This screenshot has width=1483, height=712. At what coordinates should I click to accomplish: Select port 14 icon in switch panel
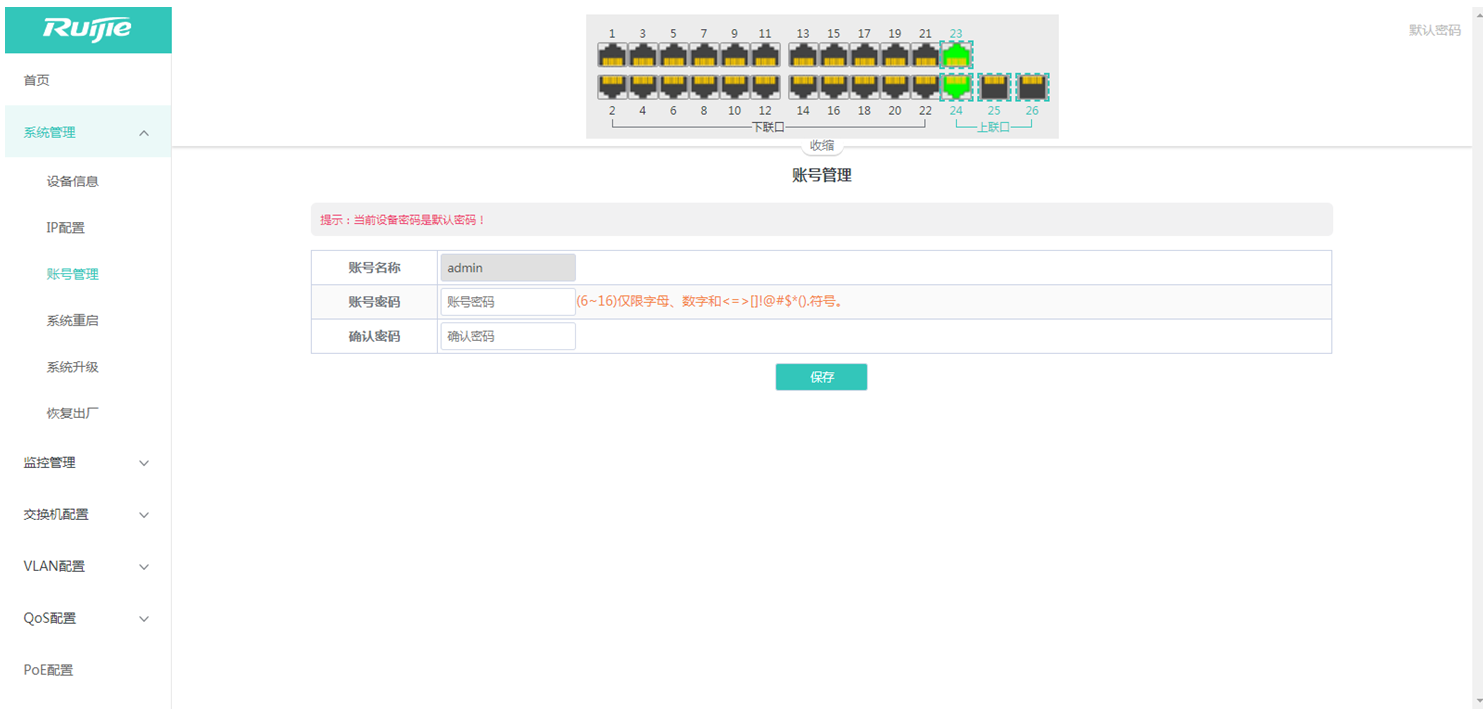[x=803, y=87]
